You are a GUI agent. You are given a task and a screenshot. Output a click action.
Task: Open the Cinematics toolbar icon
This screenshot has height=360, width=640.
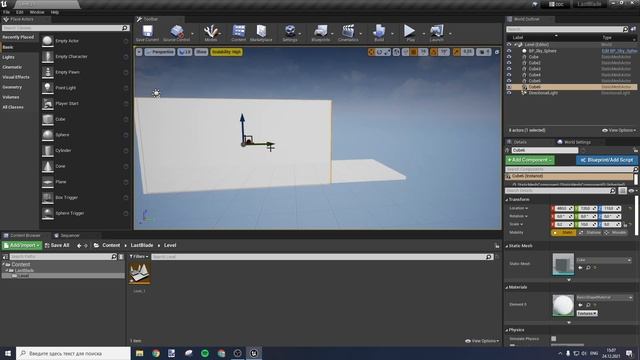pyautogui.click(x=348, y=33)
